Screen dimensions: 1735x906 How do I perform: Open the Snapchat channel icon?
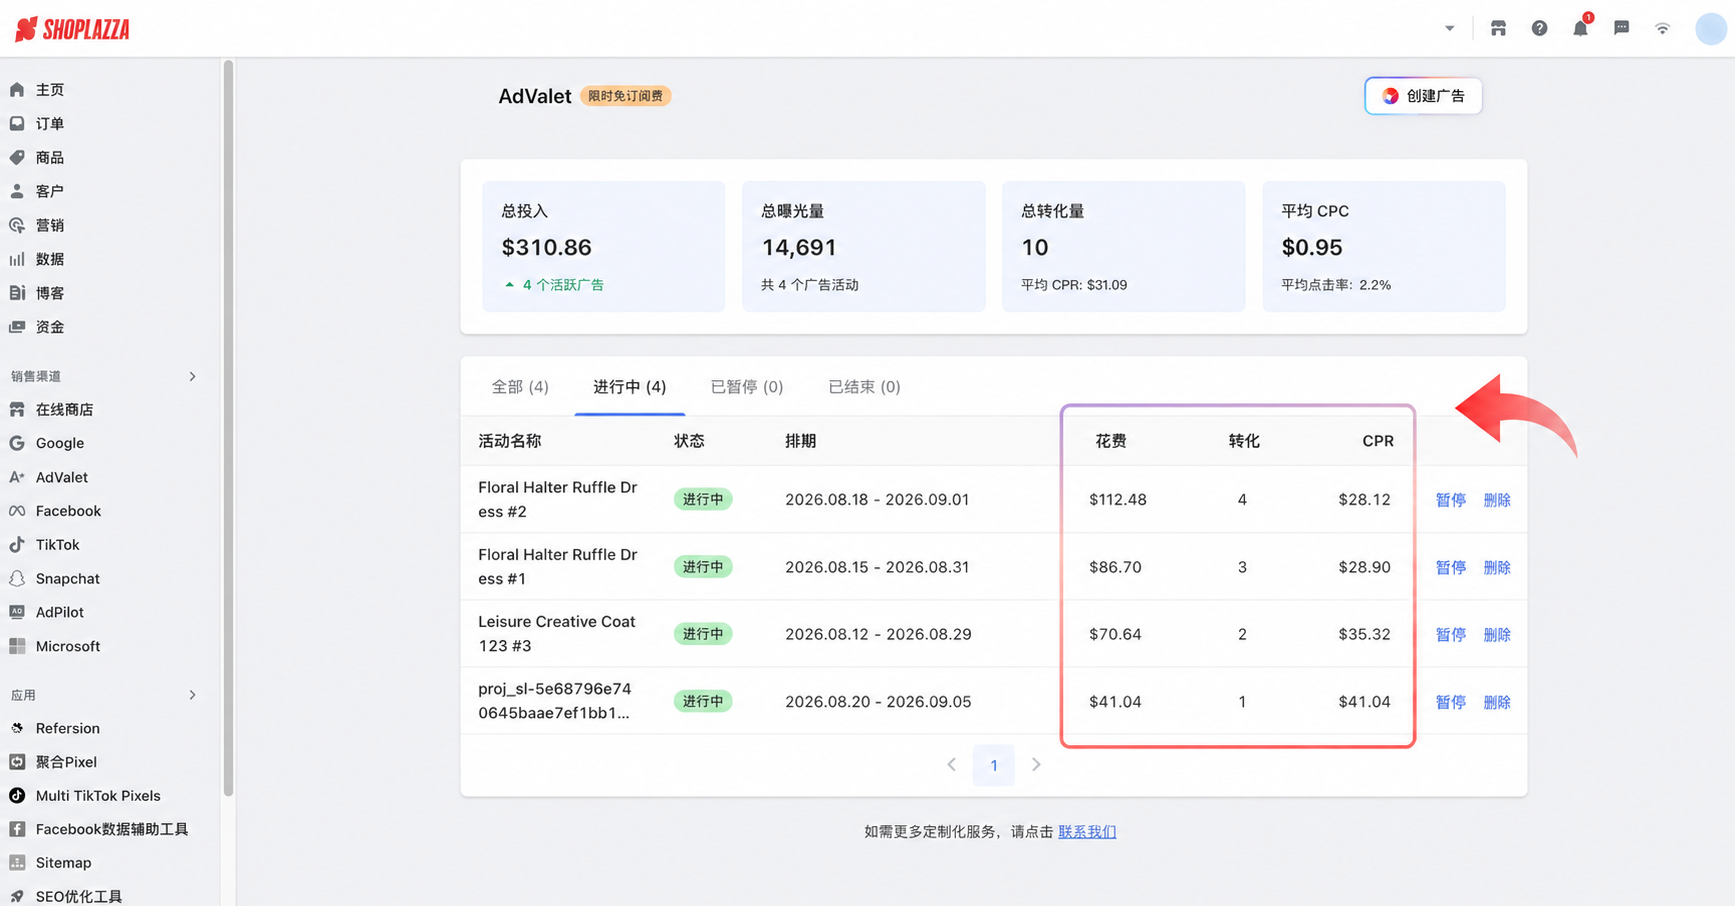[x=17, y=579]
